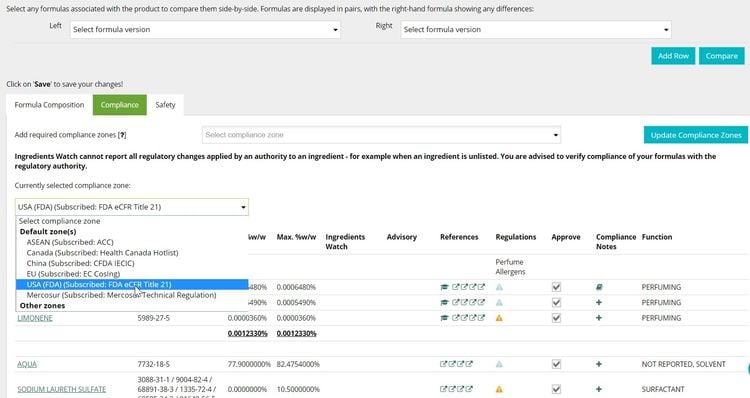Viewport: 750px width, 398px height.
Task: Open Select compliance zone combo box
Action: coord(381,135)
